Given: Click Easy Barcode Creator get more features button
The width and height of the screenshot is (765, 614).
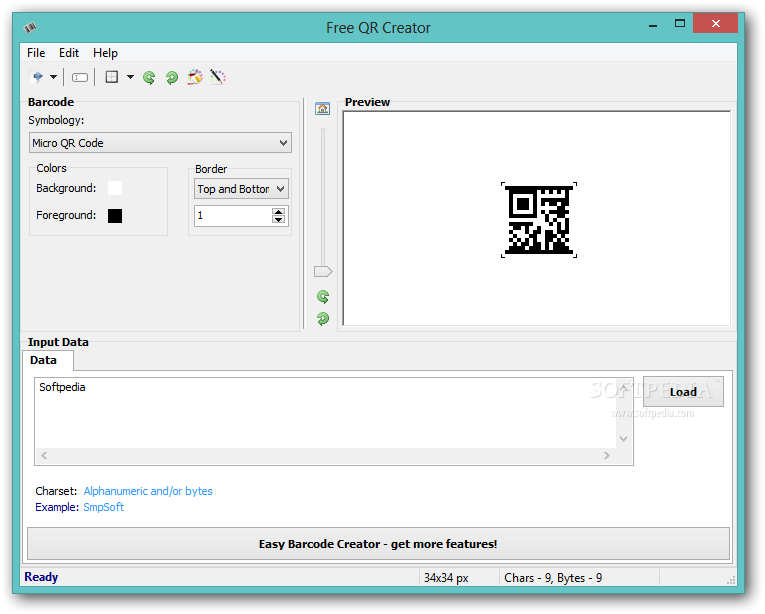Looking at the screenshot, I should point(378,544).
